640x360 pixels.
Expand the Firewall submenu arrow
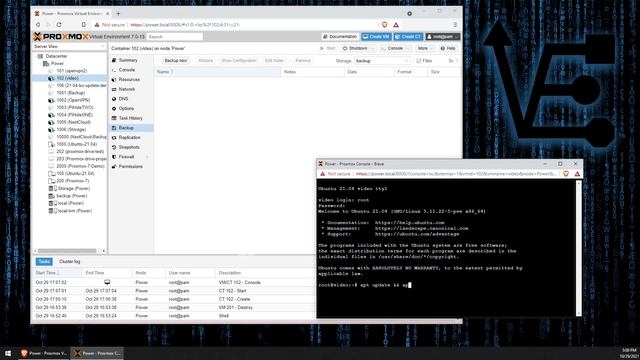147,157
